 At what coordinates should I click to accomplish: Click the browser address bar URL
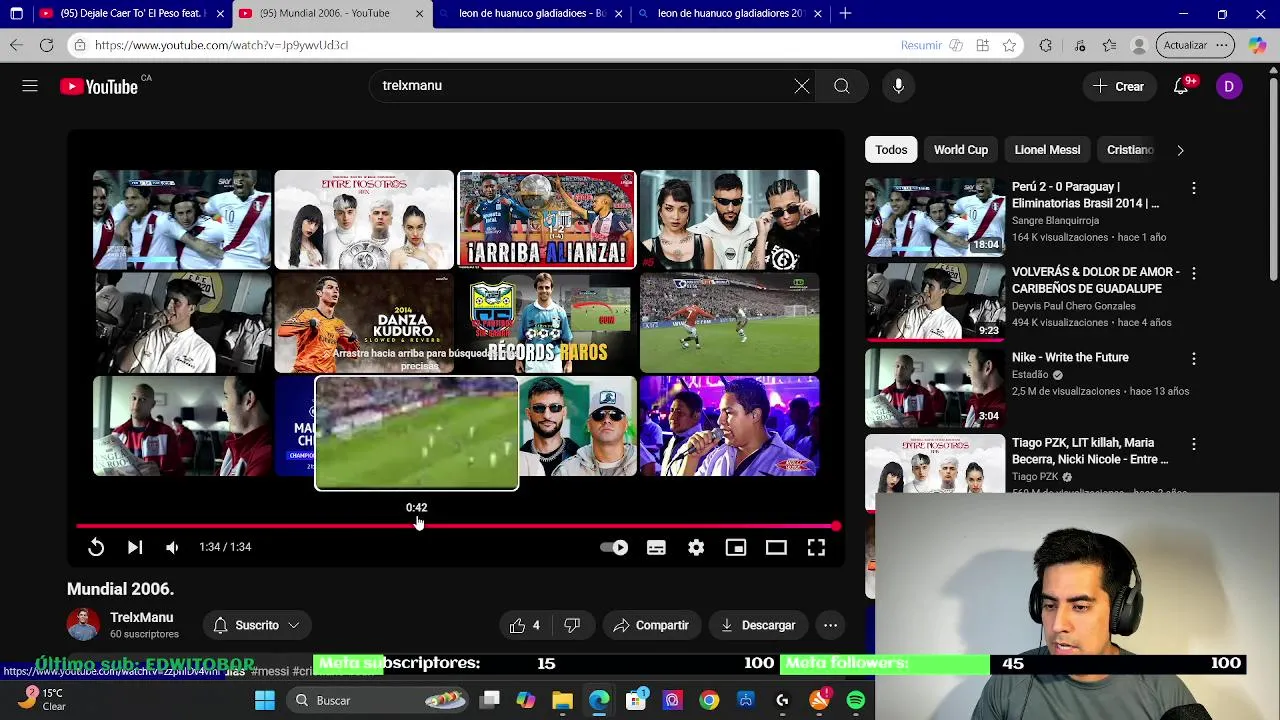click(x=222, y=45)
